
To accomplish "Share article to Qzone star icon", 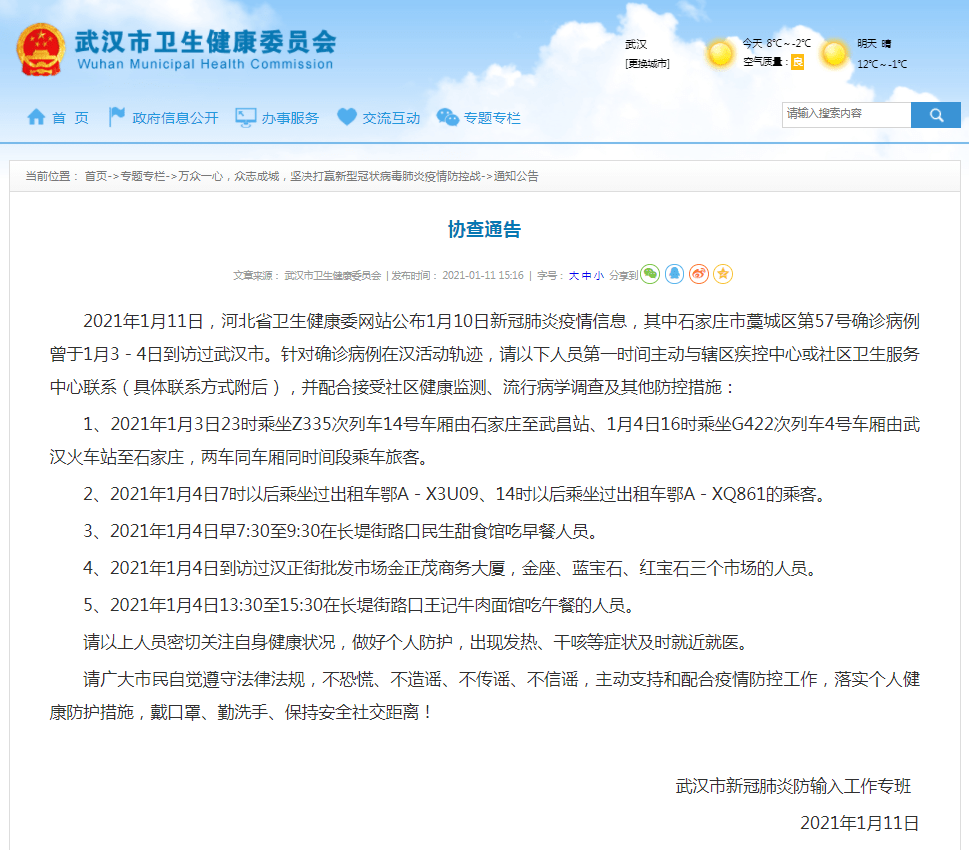I will pyautogui.click(x=723, y=274).
